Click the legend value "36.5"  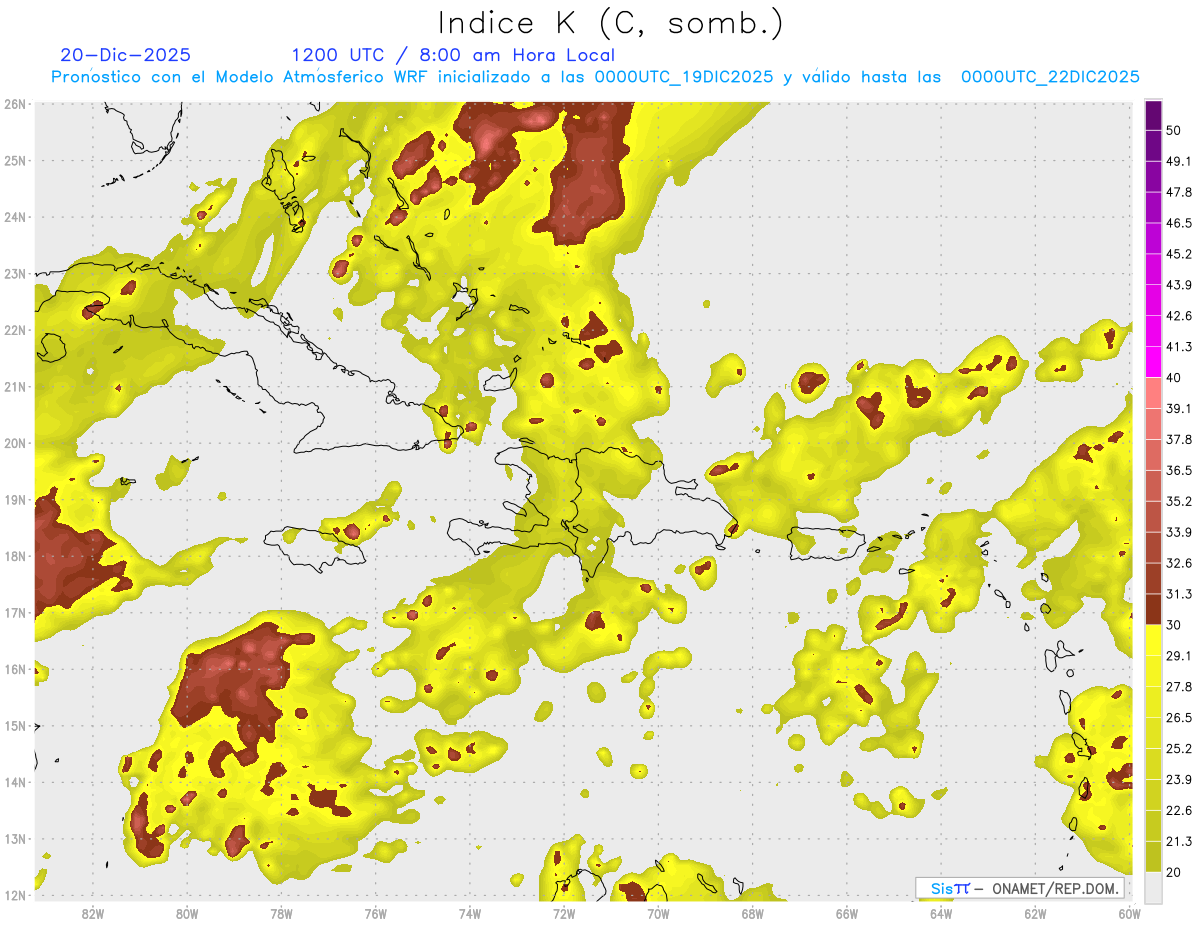click(x=1179, y=470)
